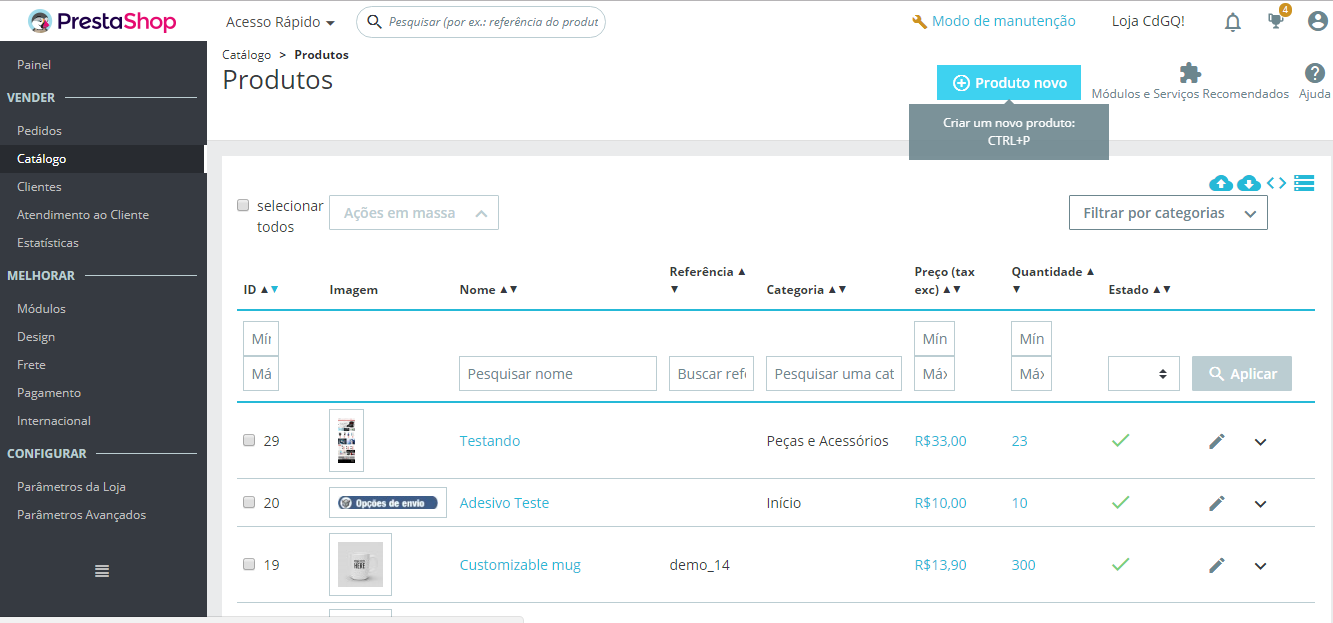Click into the Pesquisar nome field
This screenshot has width=1333, height=623.
click(x=558, y=373)
